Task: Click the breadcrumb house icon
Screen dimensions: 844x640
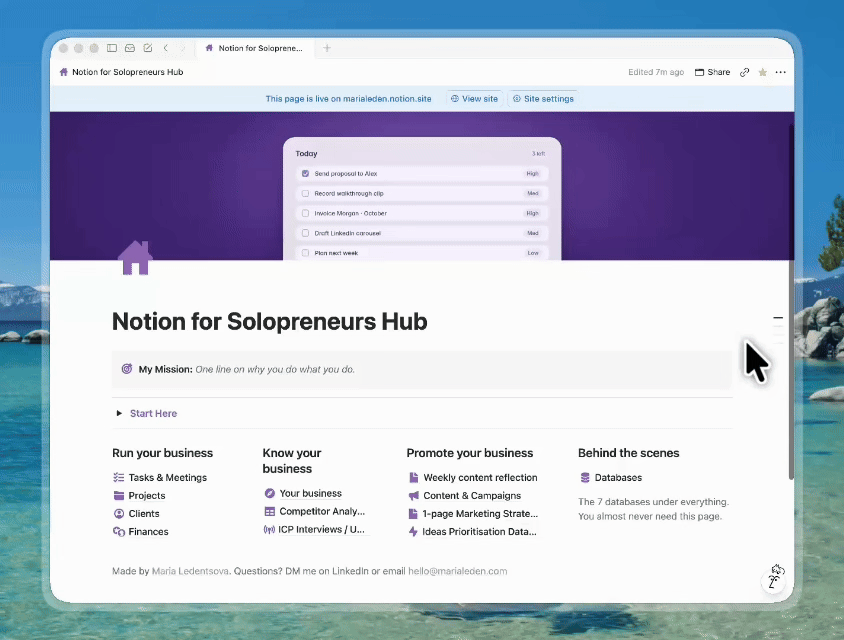Action: coord(64,72)
